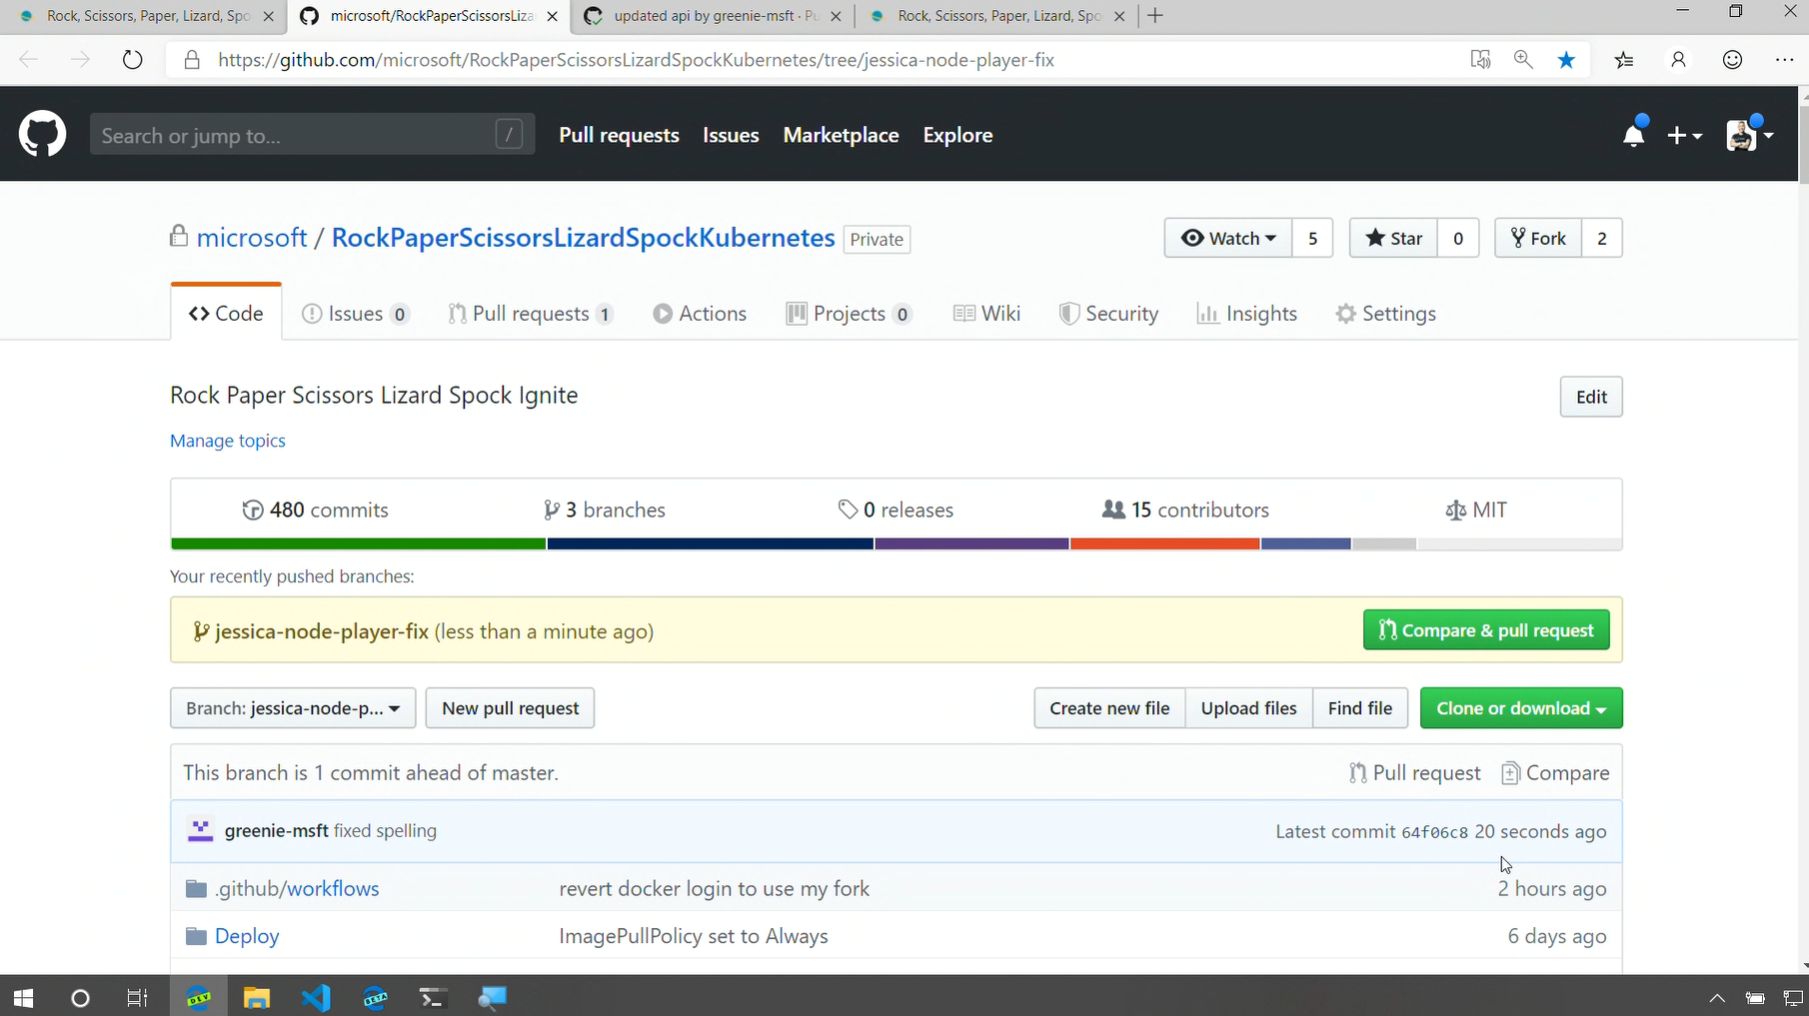
Task: Click the green segment of language bar
Action: coord(359,544)
